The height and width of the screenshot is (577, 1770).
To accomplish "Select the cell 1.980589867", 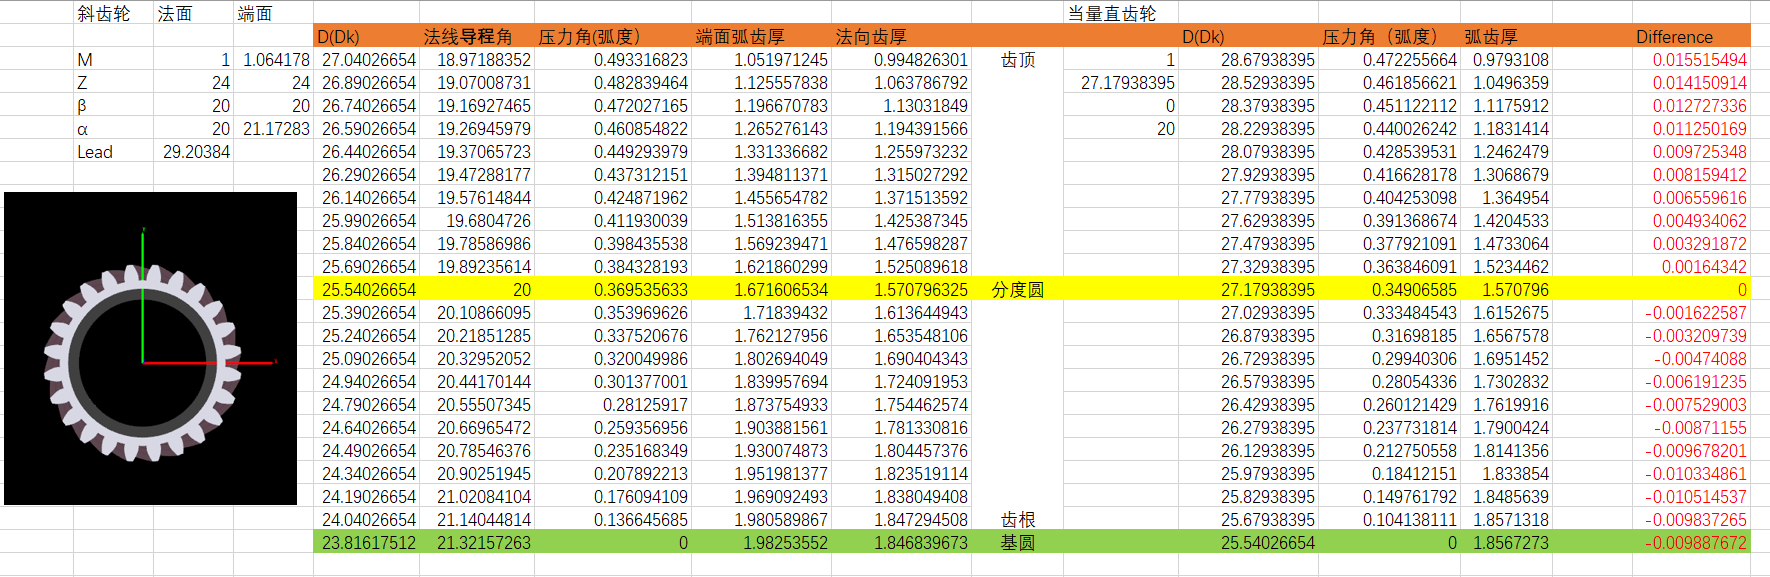I will (781, 520).
